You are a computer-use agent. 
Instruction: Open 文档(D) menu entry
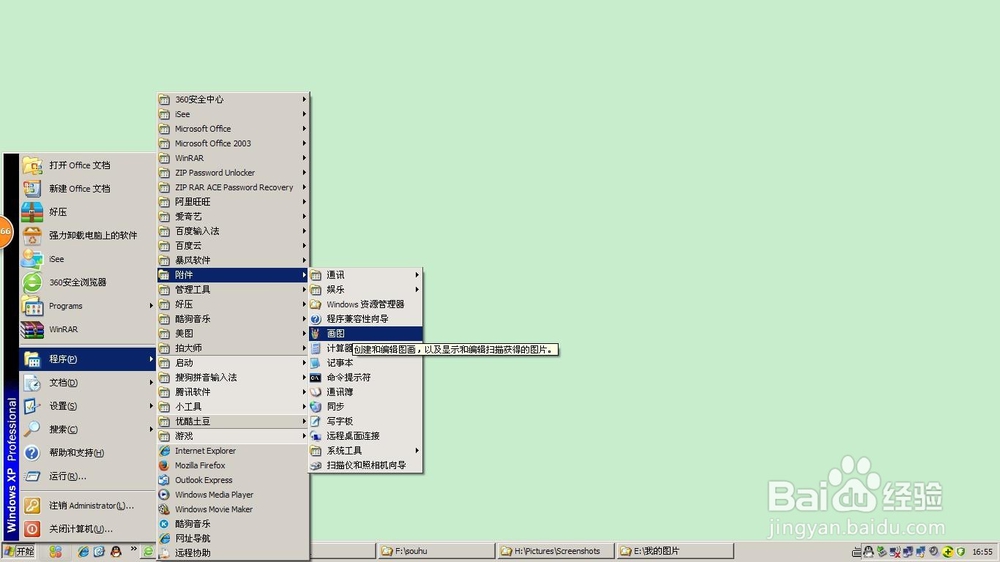[87, 383]
